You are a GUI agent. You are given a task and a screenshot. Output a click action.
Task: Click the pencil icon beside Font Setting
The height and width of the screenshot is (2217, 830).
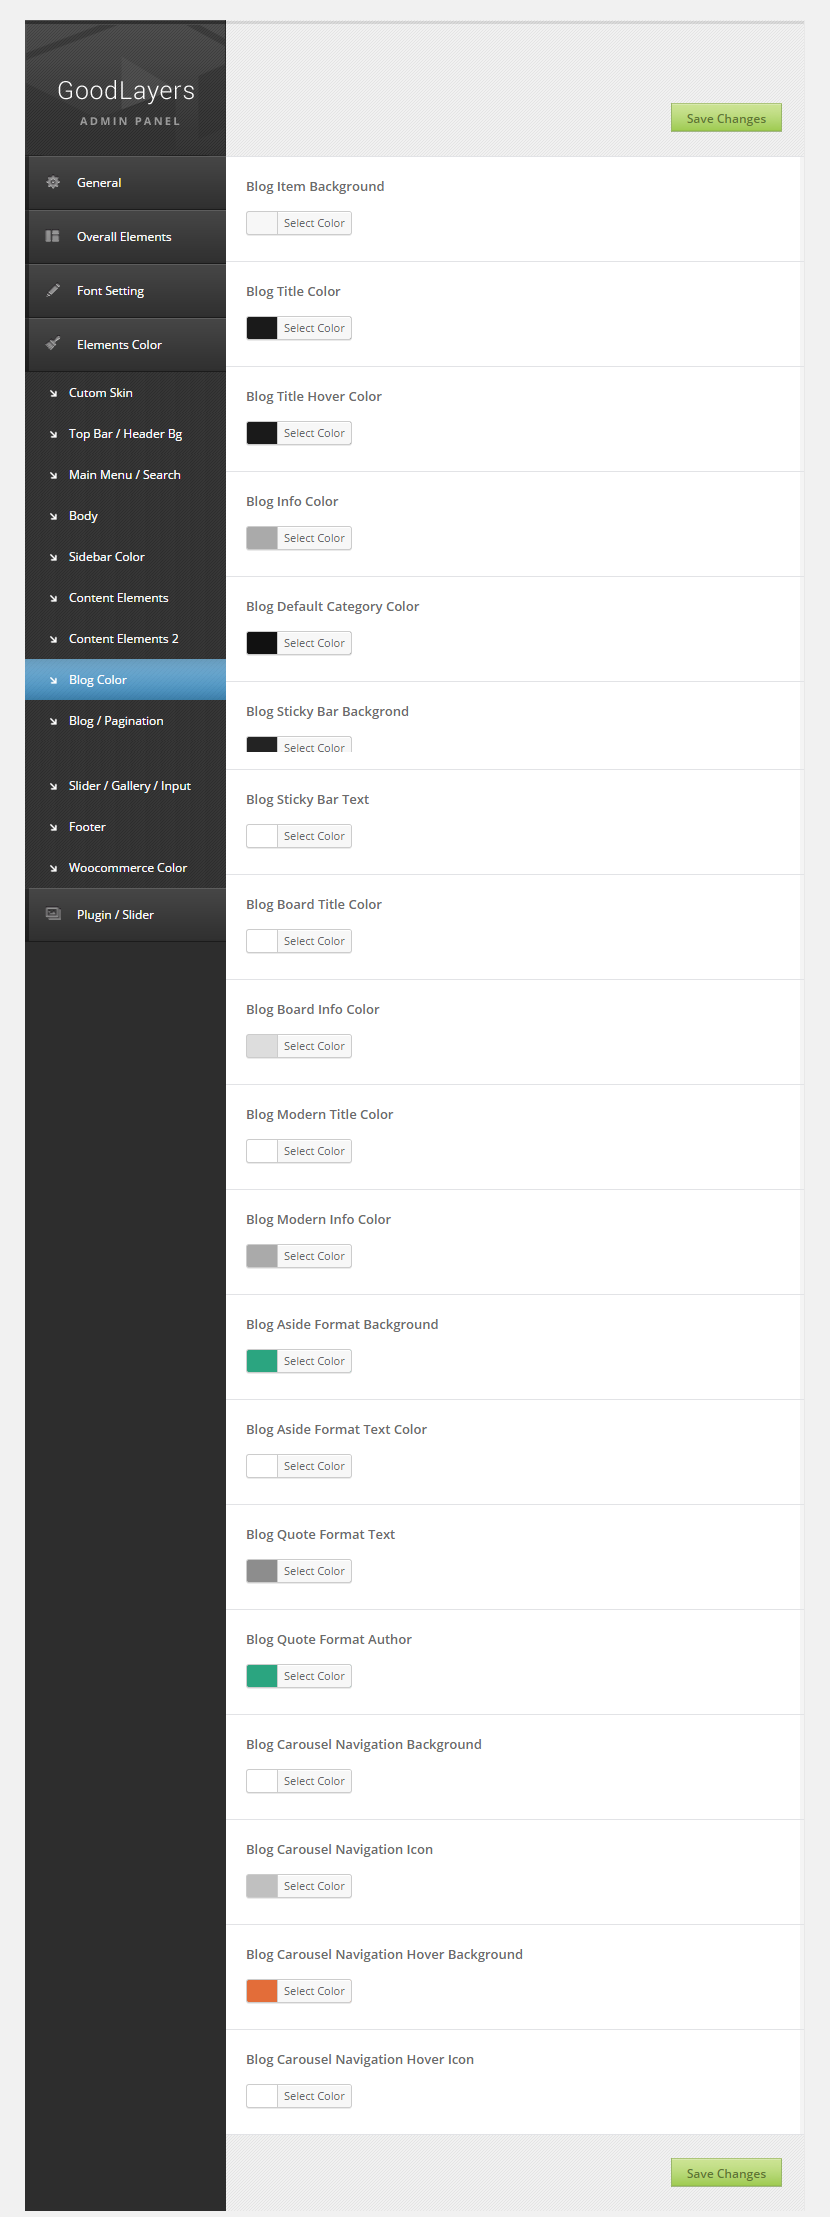pyautogui.click(x=53, y=291)
